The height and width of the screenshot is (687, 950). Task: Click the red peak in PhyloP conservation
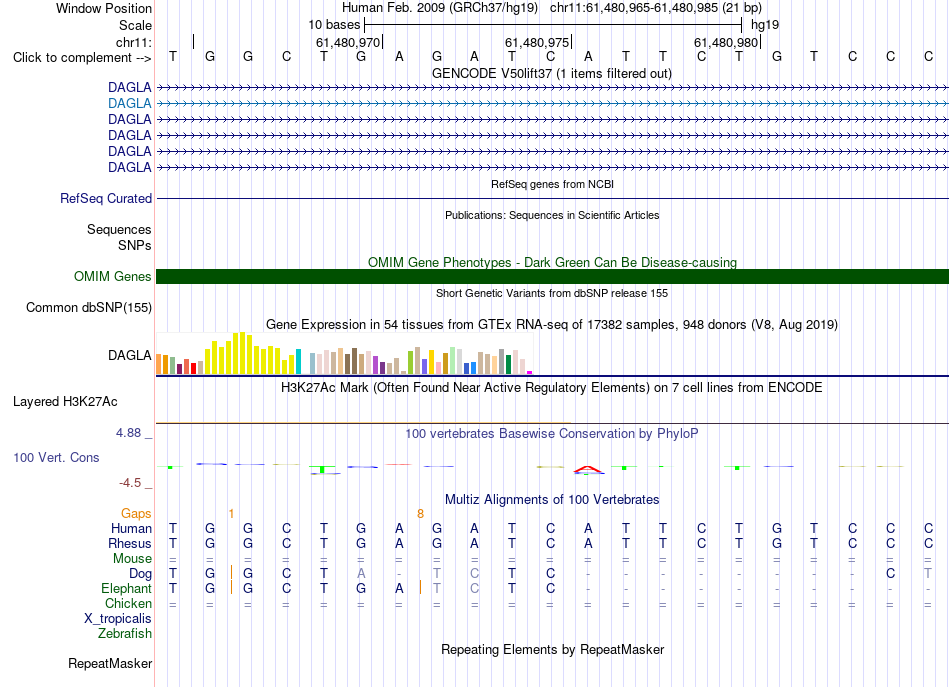587,469
